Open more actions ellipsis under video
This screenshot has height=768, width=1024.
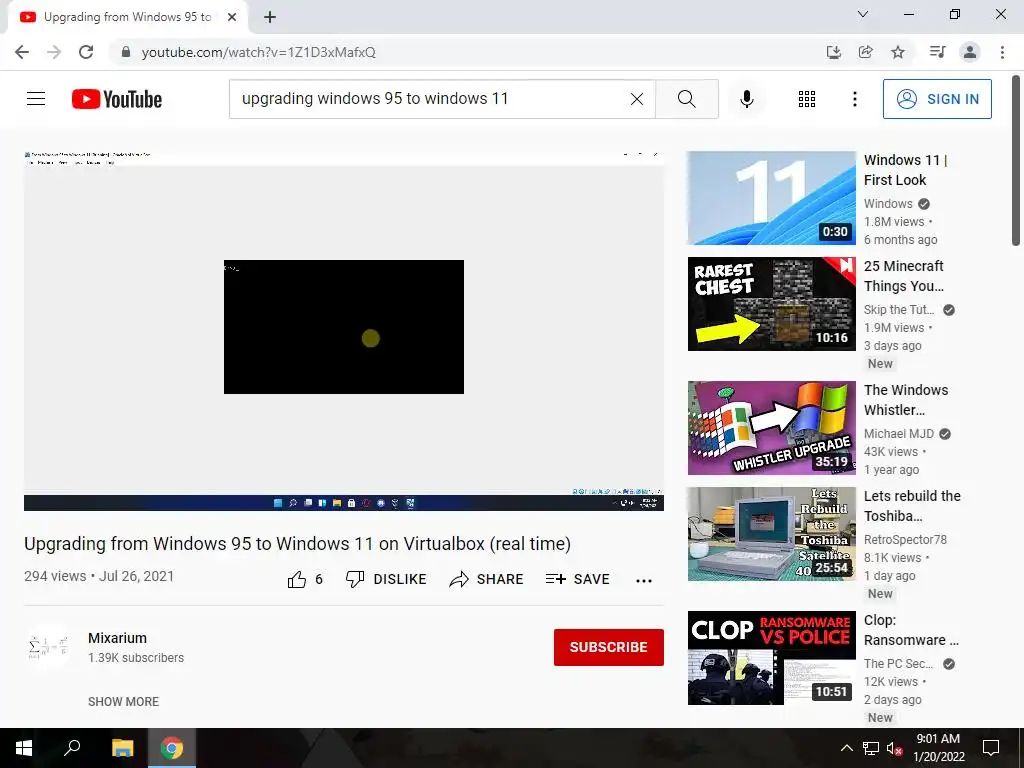644,581
